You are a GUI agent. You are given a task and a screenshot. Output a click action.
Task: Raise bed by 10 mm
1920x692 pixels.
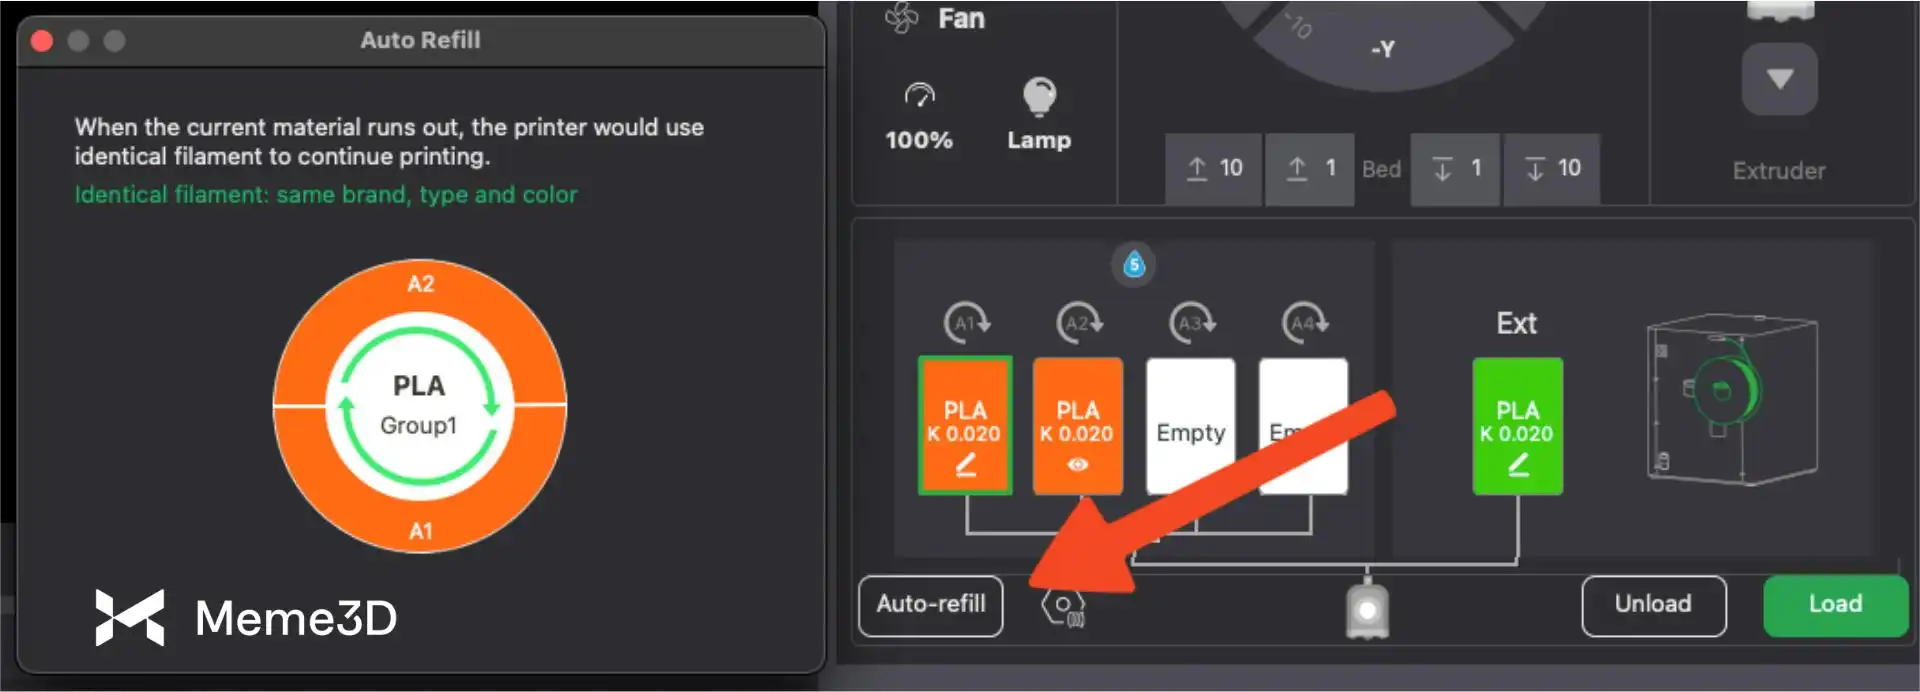[x=1214, y=169]
